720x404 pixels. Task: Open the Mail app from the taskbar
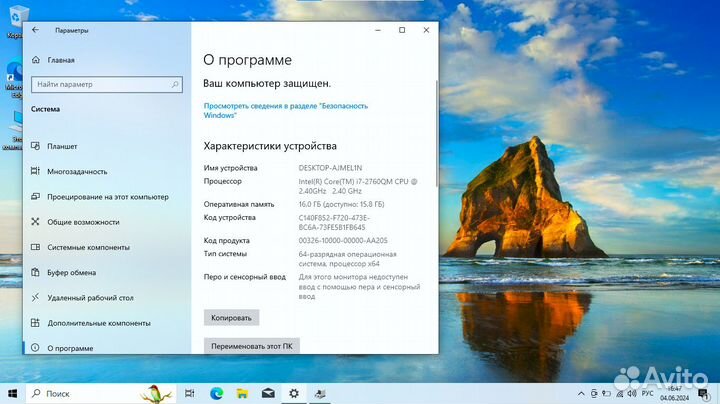pyautogui.click(x=268, y=393)
